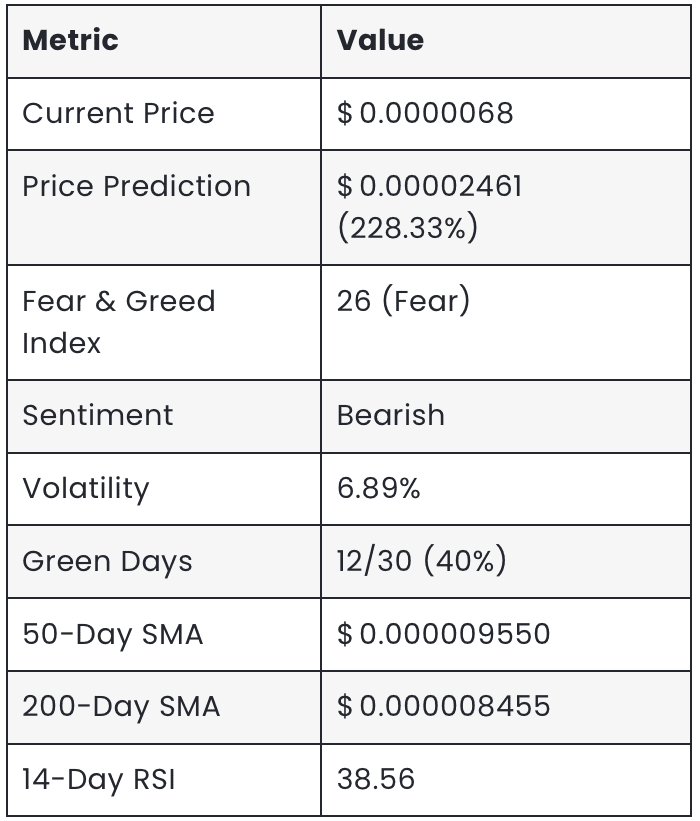Screen dimensions: 700x821
Task: Click the $ 0.00002461 prediction value
Action: [x=429, y=186]
